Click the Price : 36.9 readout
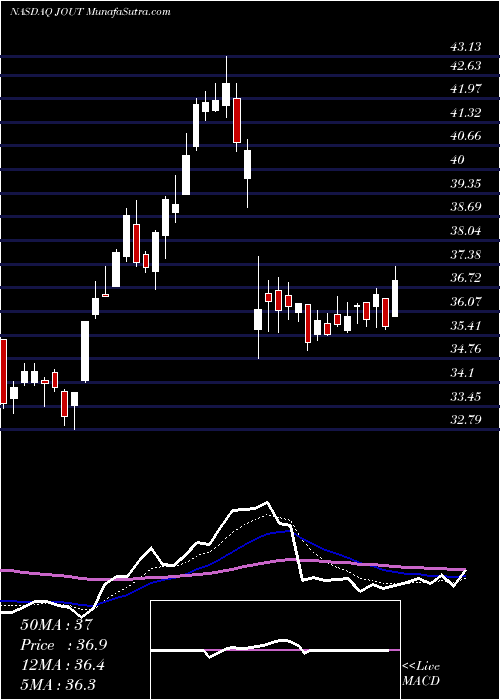 tap(64, 645)
